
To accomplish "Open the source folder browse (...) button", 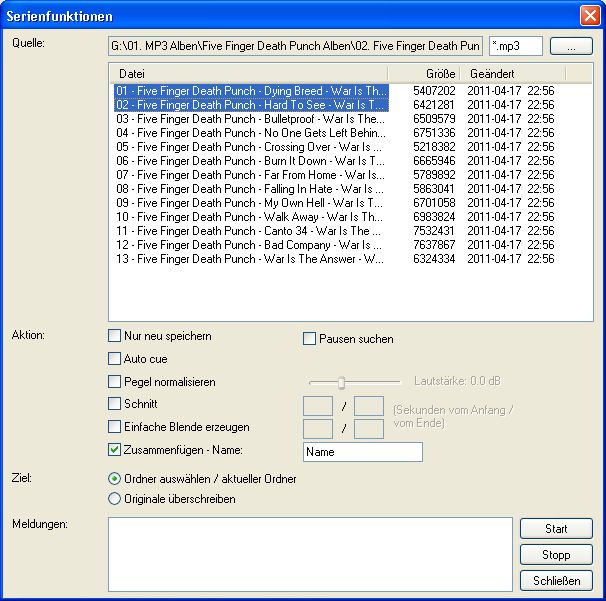I will tap(571, 46).
